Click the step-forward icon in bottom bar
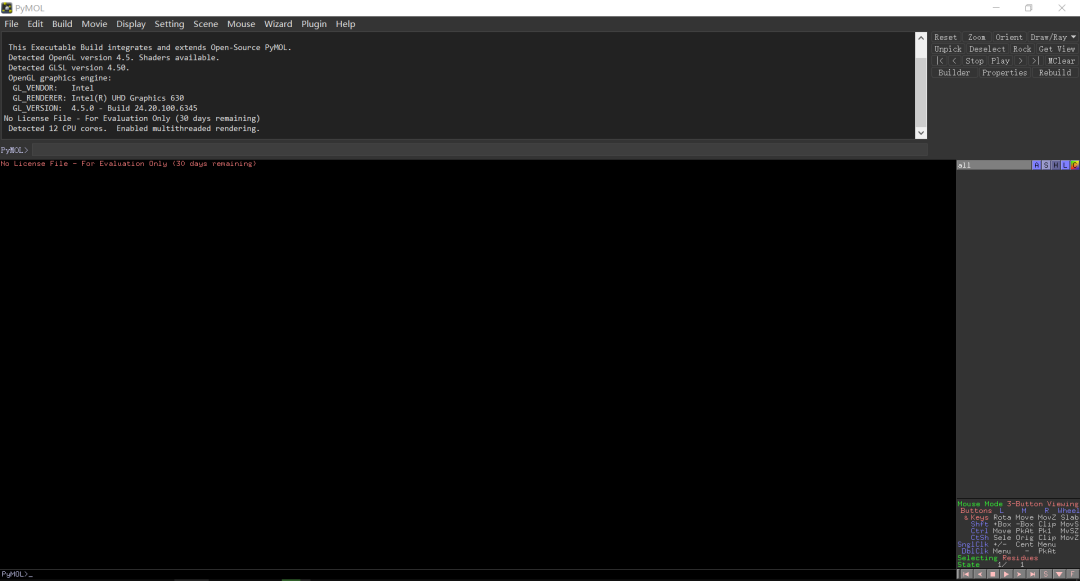The height and width of the screenshot is (581, 1080). click(1019, 574)
